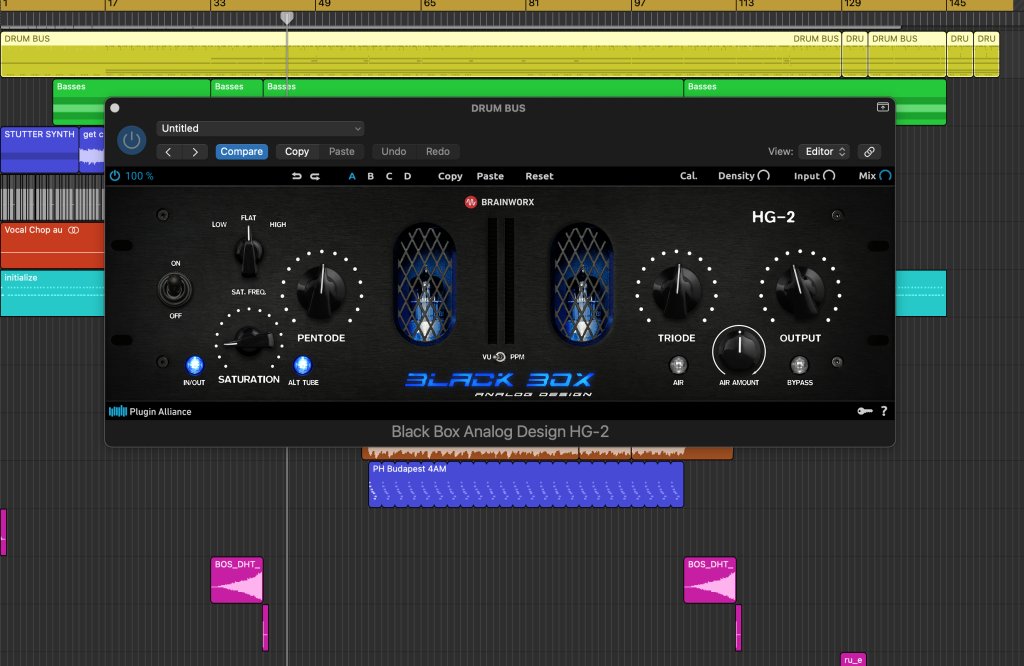
Task: Adjust the Mix mini knob
Action: tap(885, 176)
